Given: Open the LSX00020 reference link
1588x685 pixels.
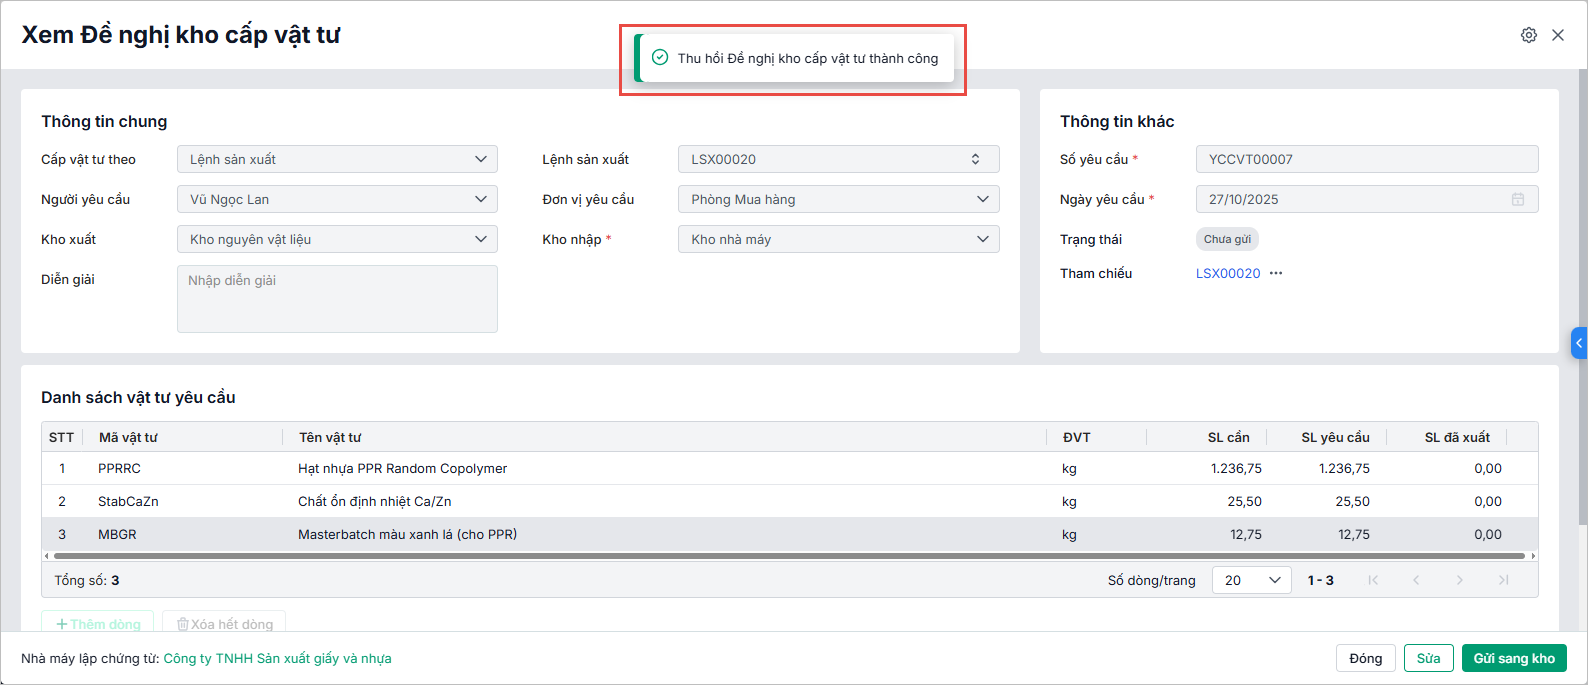Looking at the screenshot, I should pos(1228,273).
